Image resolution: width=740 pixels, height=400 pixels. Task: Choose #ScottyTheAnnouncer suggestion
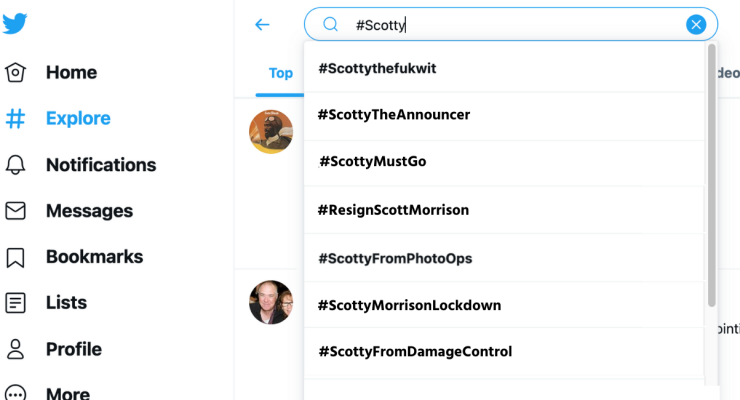coord(394,115)
